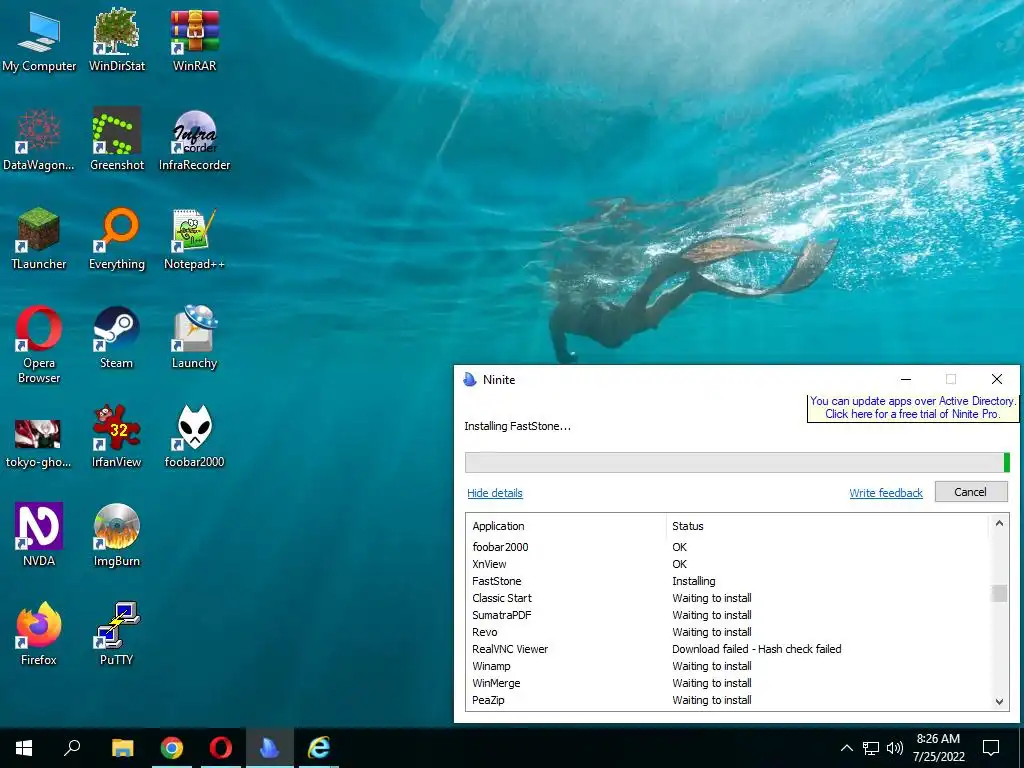Launch Steam from the desktop
The width and height of the screenshot is (1024, 768).
[116, 338]
